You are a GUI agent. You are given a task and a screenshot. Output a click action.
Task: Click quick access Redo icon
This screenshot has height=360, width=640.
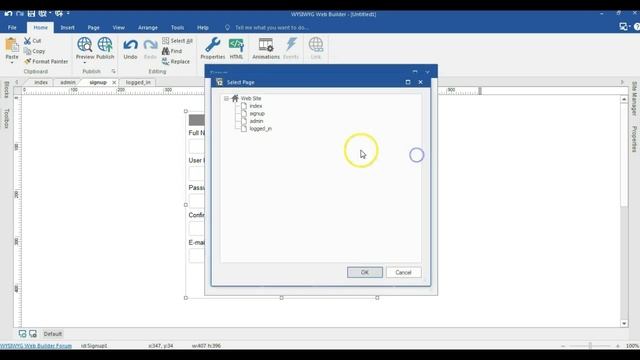20,13
